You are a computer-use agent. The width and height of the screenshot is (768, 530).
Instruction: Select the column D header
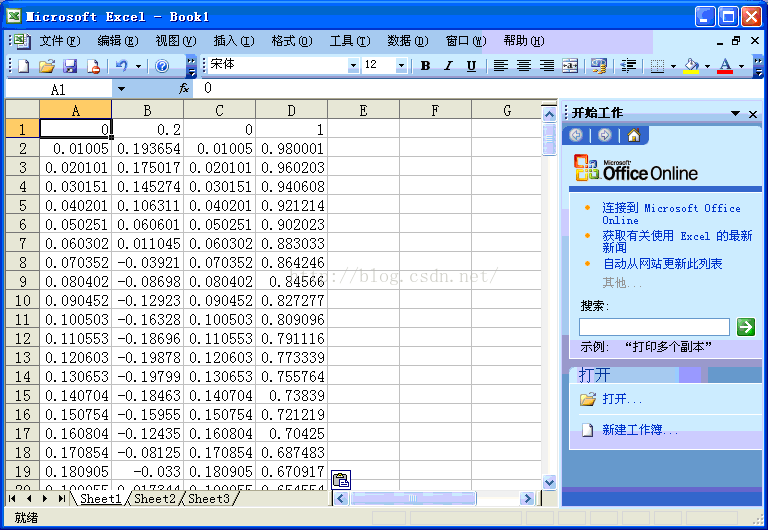click(291, 111)
